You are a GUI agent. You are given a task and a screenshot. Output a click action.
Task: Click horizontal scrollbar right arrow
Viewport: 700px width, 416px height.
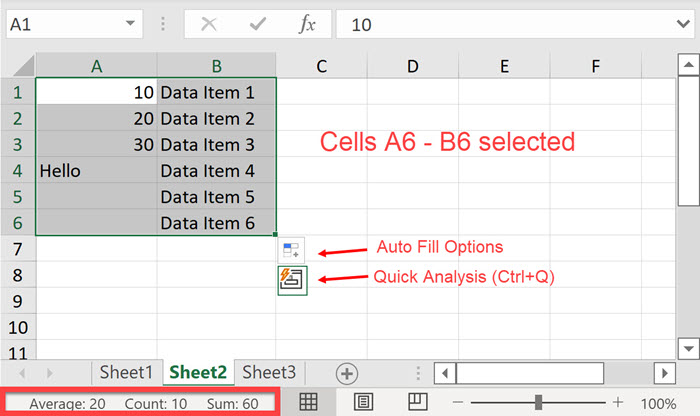click(x=665, y=373)
